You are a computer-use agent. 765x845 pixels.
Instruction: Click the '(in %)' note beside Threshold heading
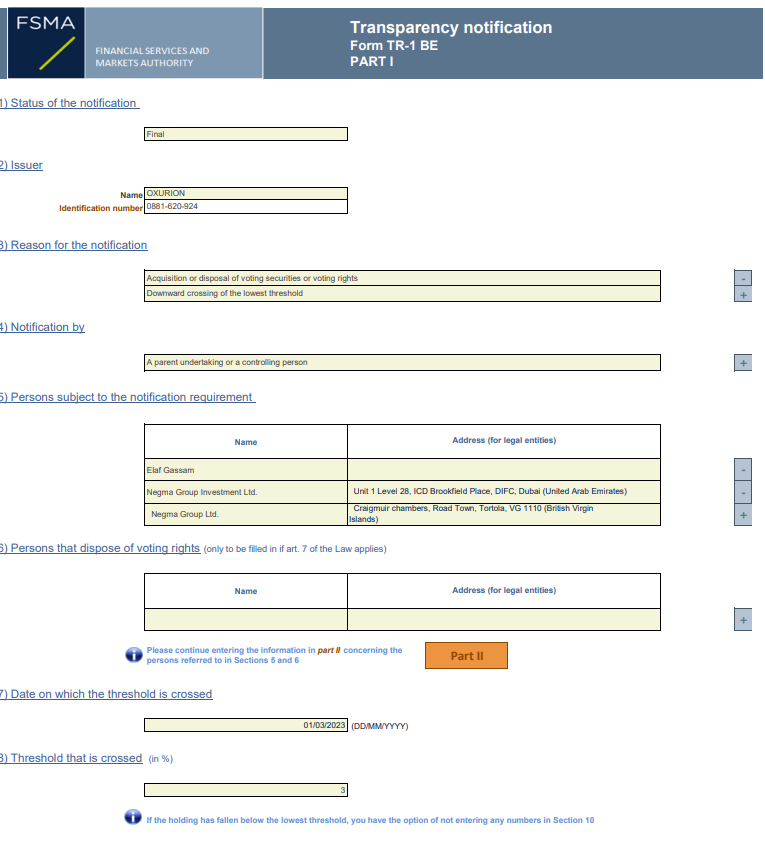pos(161,759)
